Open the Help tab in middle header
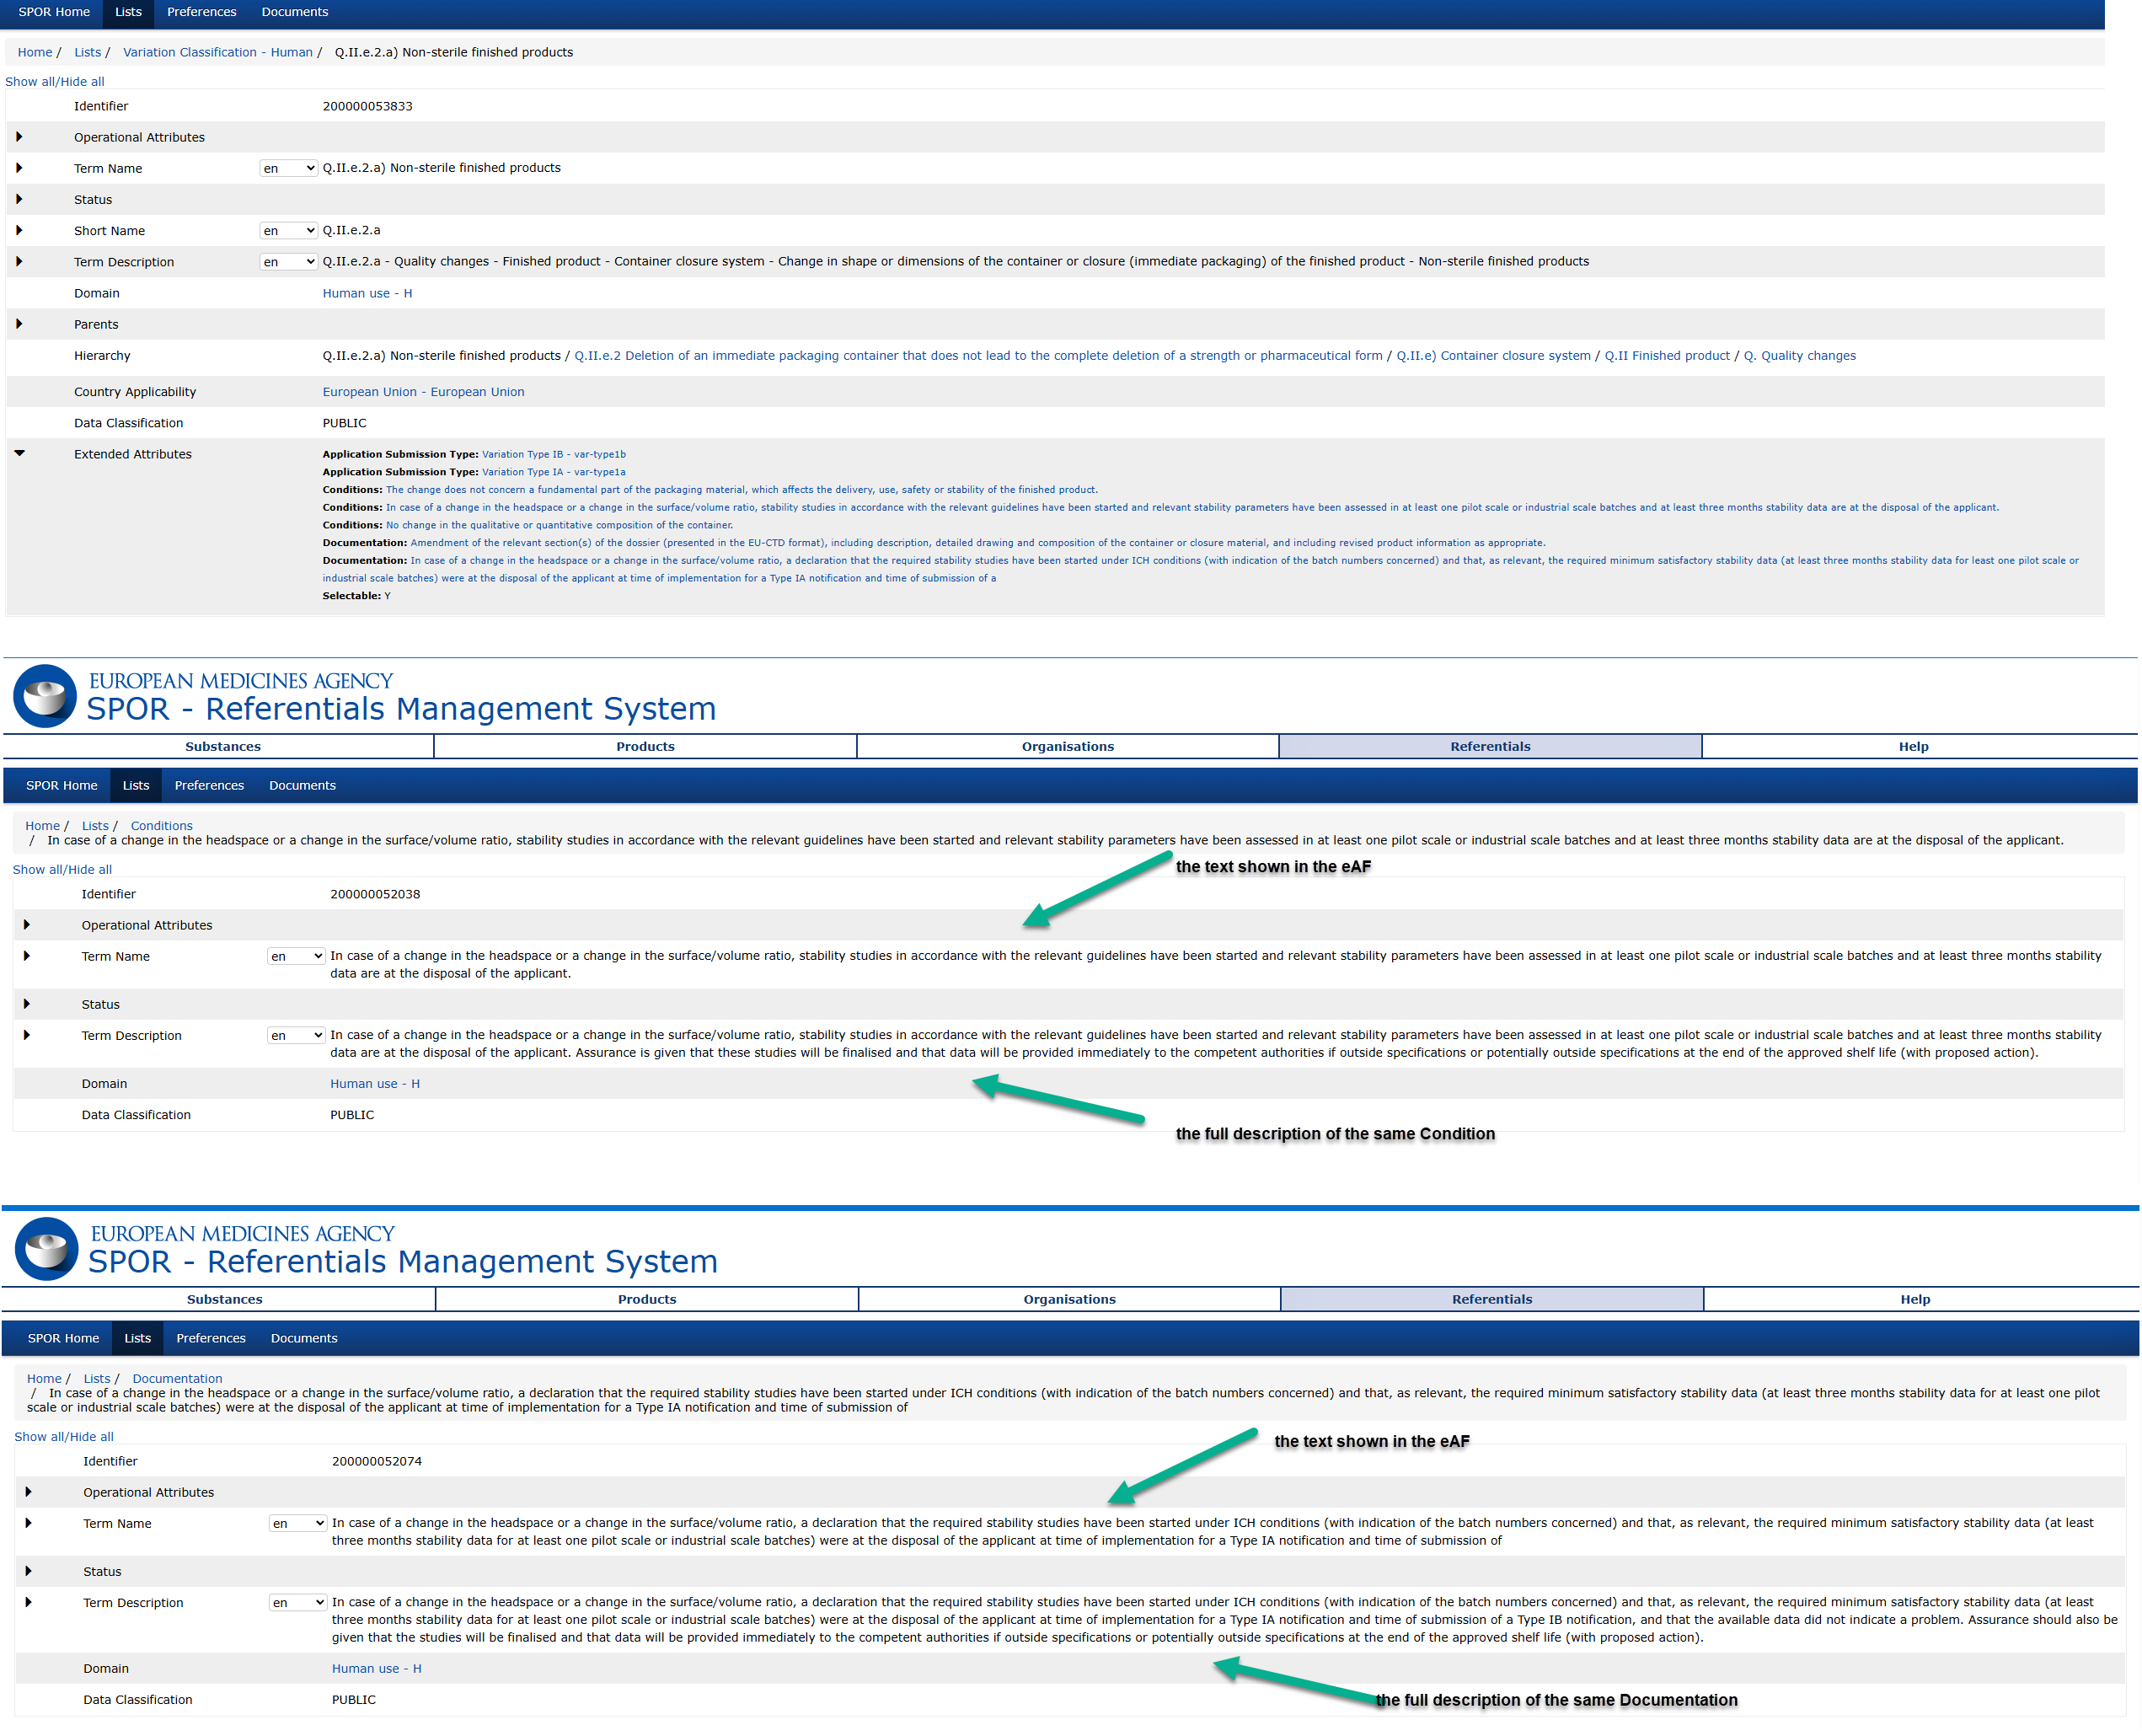 pyautogui.click(x=1913, y=747)
